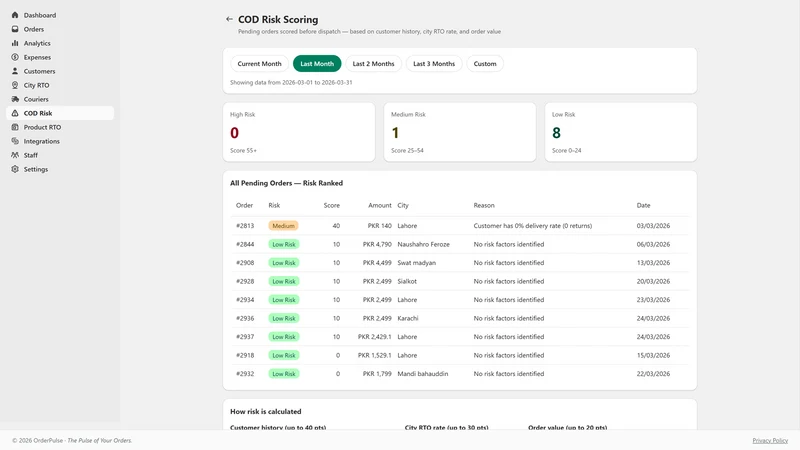Click order number #2936
The width and height of the screenshot is (800, 450).
(245, 318)
